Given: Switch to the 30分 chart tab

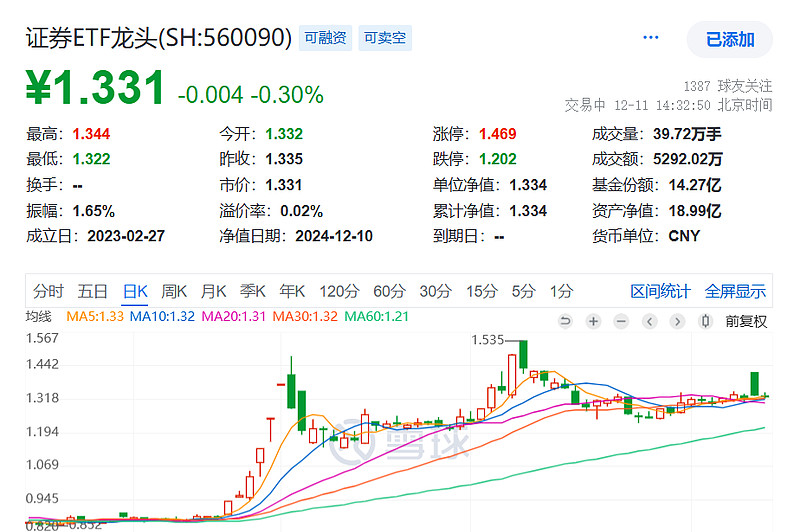Looking at the screenshot, I should point(435,291).
